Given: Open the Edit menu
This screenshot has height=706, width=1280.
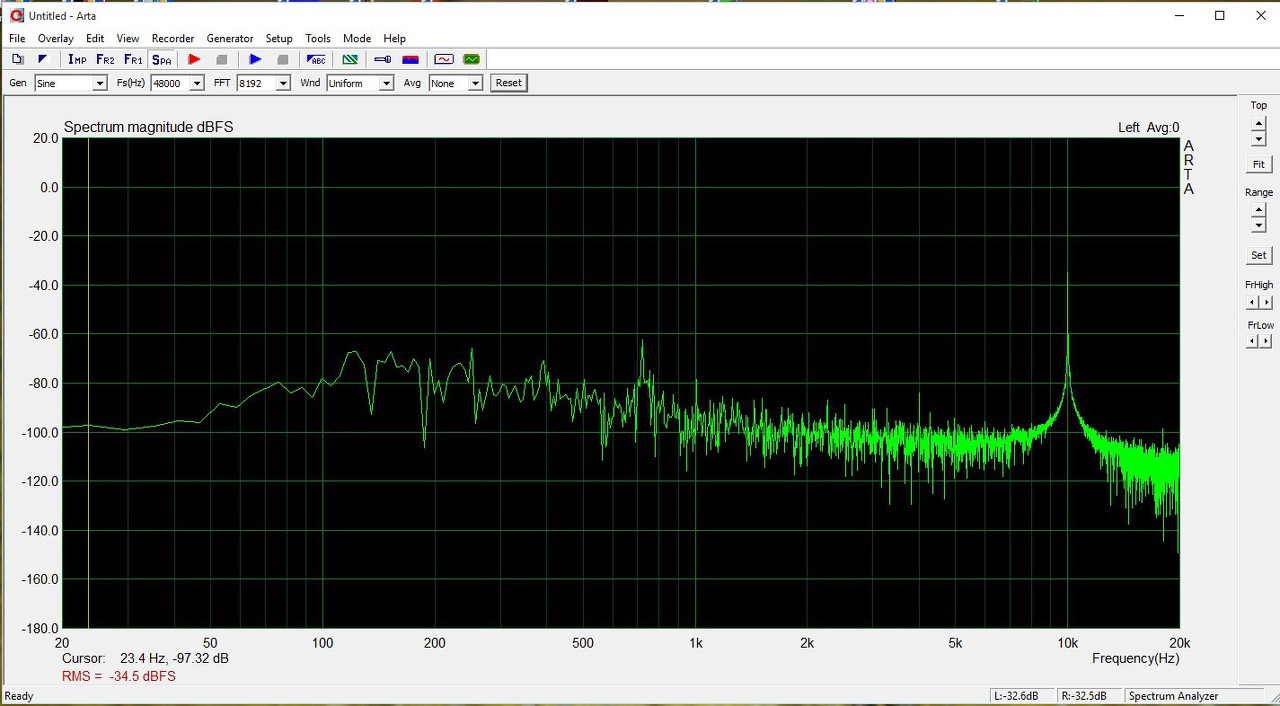Looking at the screenshot, I should coord(95,38).
